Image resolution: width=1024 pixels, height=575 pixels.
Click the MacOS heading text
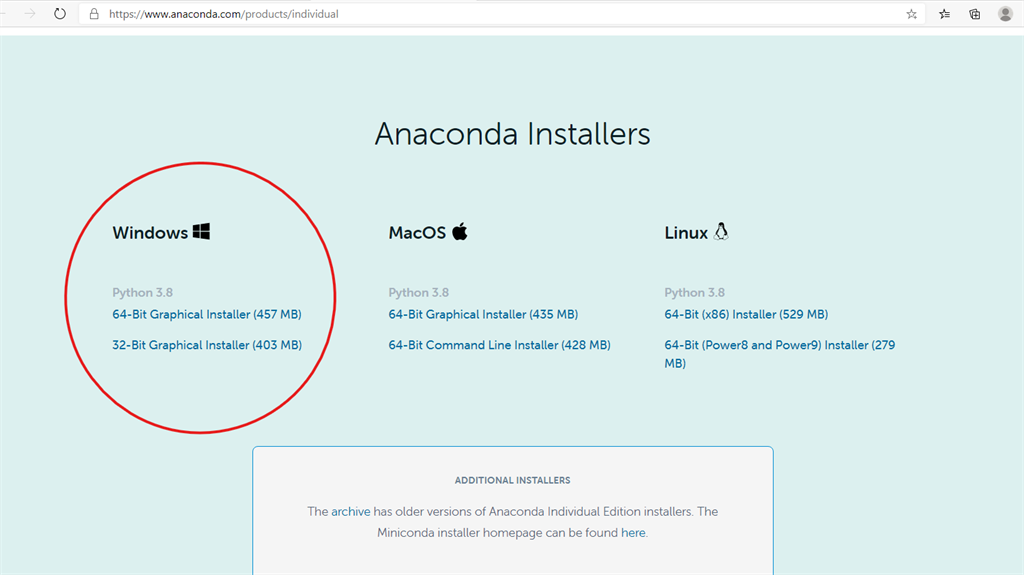tap(417, 233)
